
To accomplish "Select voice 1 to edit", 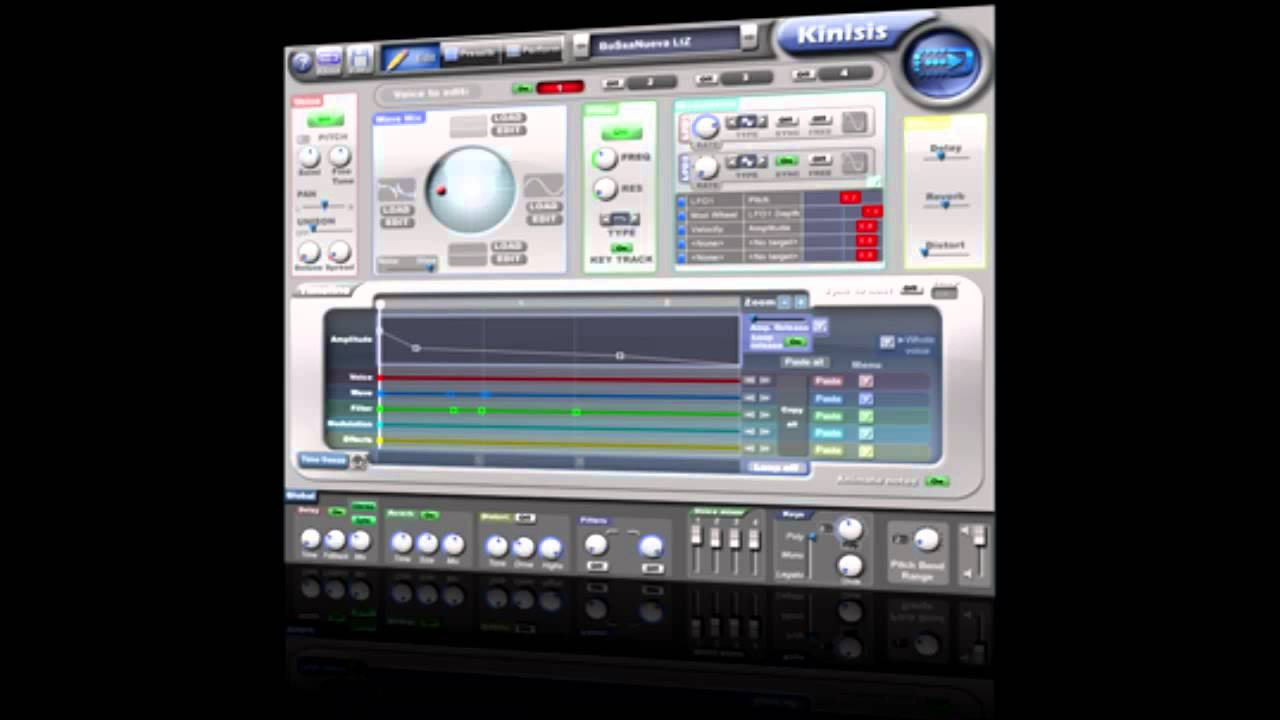I will (559, 87).
